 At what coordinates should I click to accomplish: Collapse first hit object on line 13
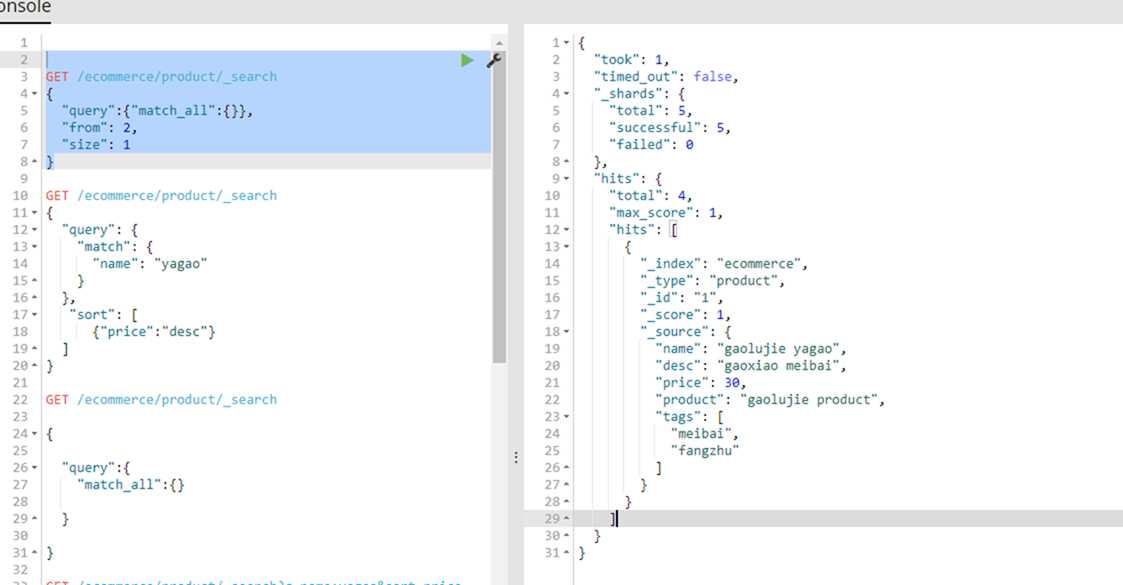(567, 247)
